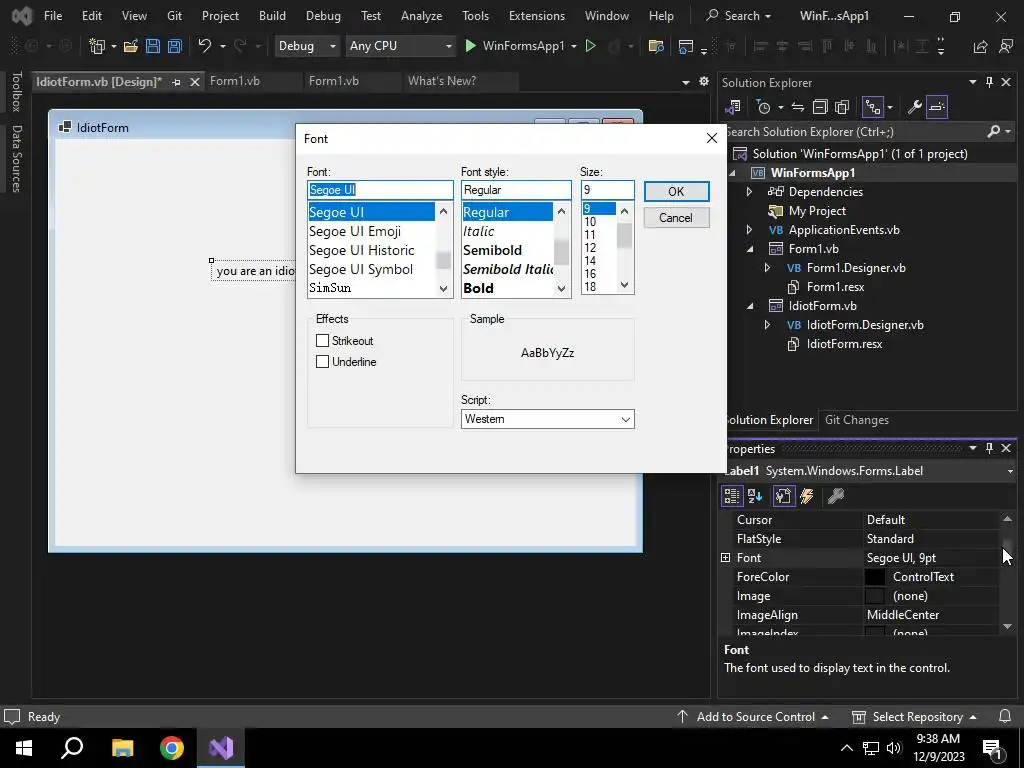Image resolution: width=1024 pixels, height=768 pixels.
Task: Expand the Dependencies tree node
Action: [x=749, y=192]
